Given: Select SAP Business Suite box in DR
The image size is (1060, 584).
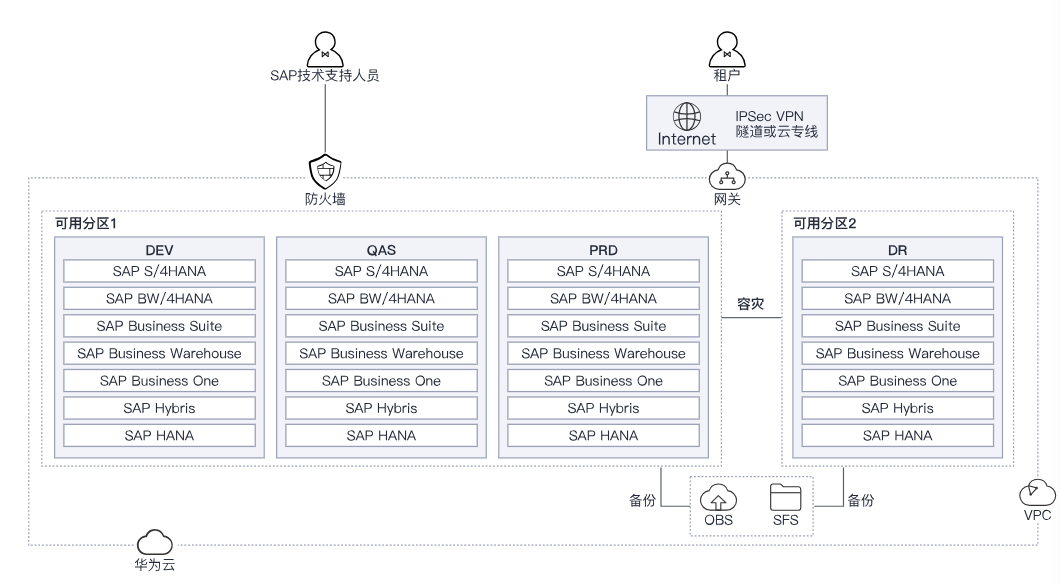Looking at the screenshot, I should click(x=898, y=326).
